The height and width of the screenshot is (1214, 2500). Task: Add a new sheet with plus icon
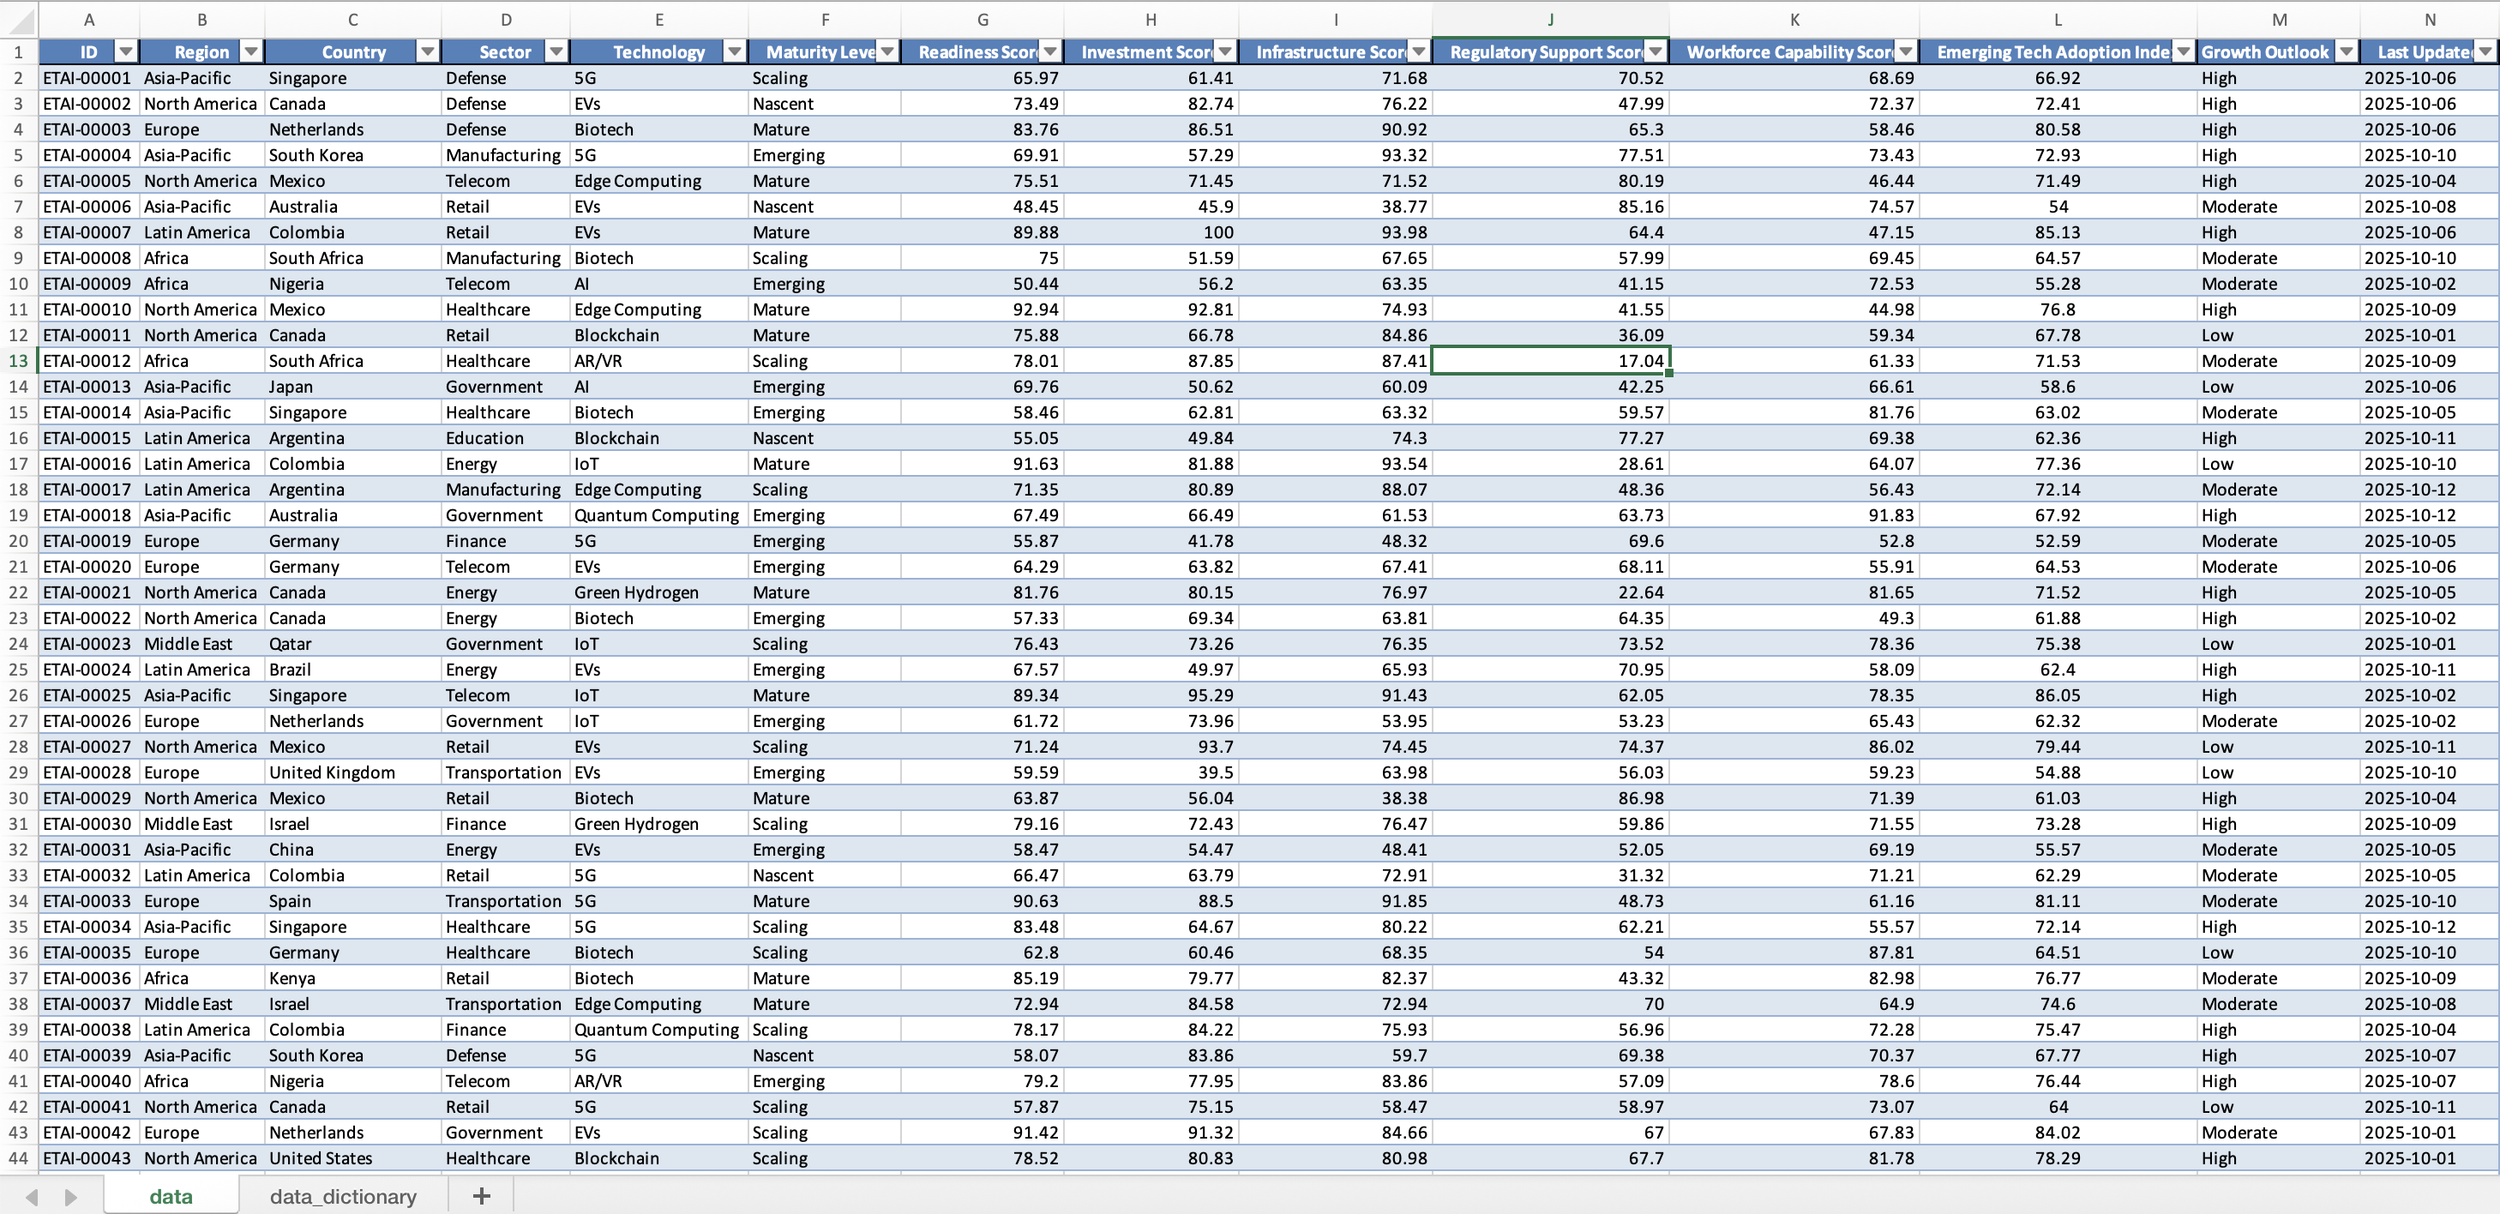481,1196
